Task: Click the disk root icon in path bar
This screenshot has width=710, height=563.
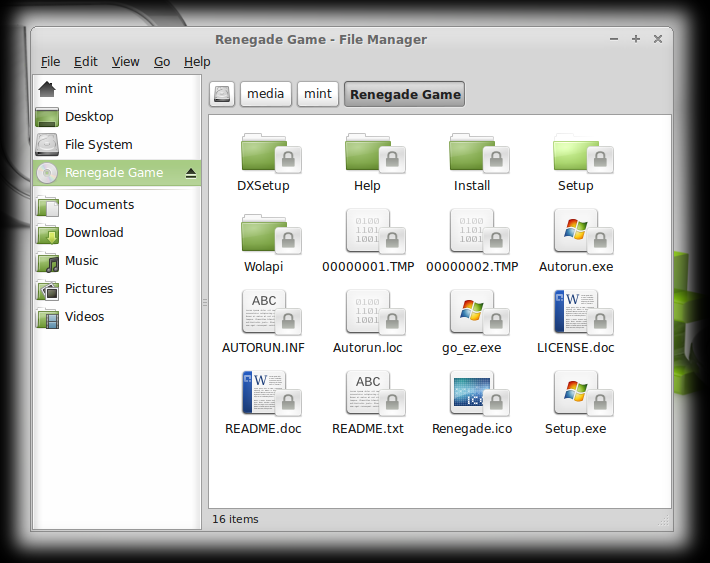Action: coord(222,94)
